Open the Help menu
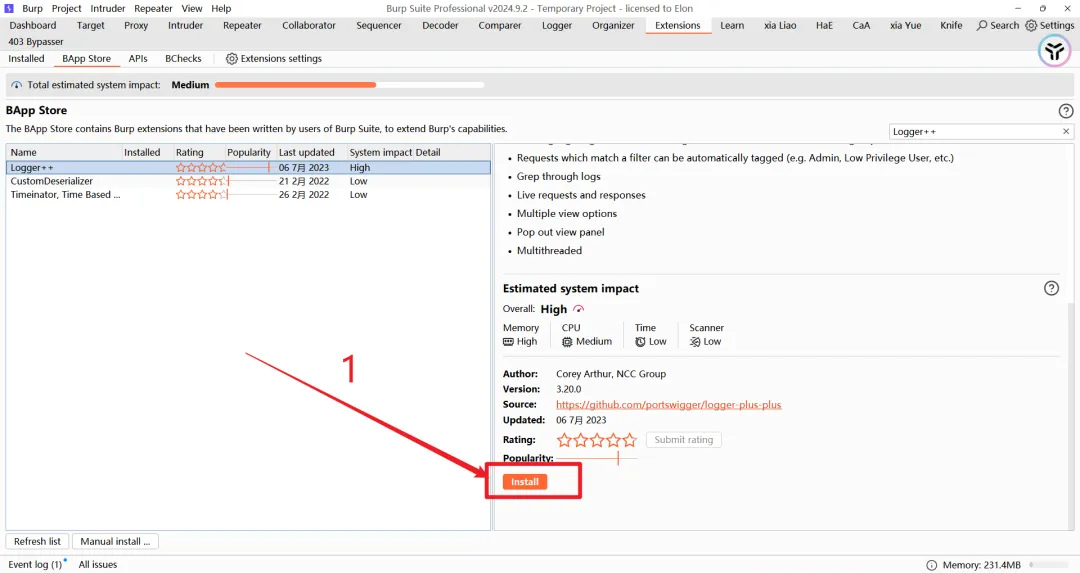Screen dimensions: 1080x574 point(221,8)
